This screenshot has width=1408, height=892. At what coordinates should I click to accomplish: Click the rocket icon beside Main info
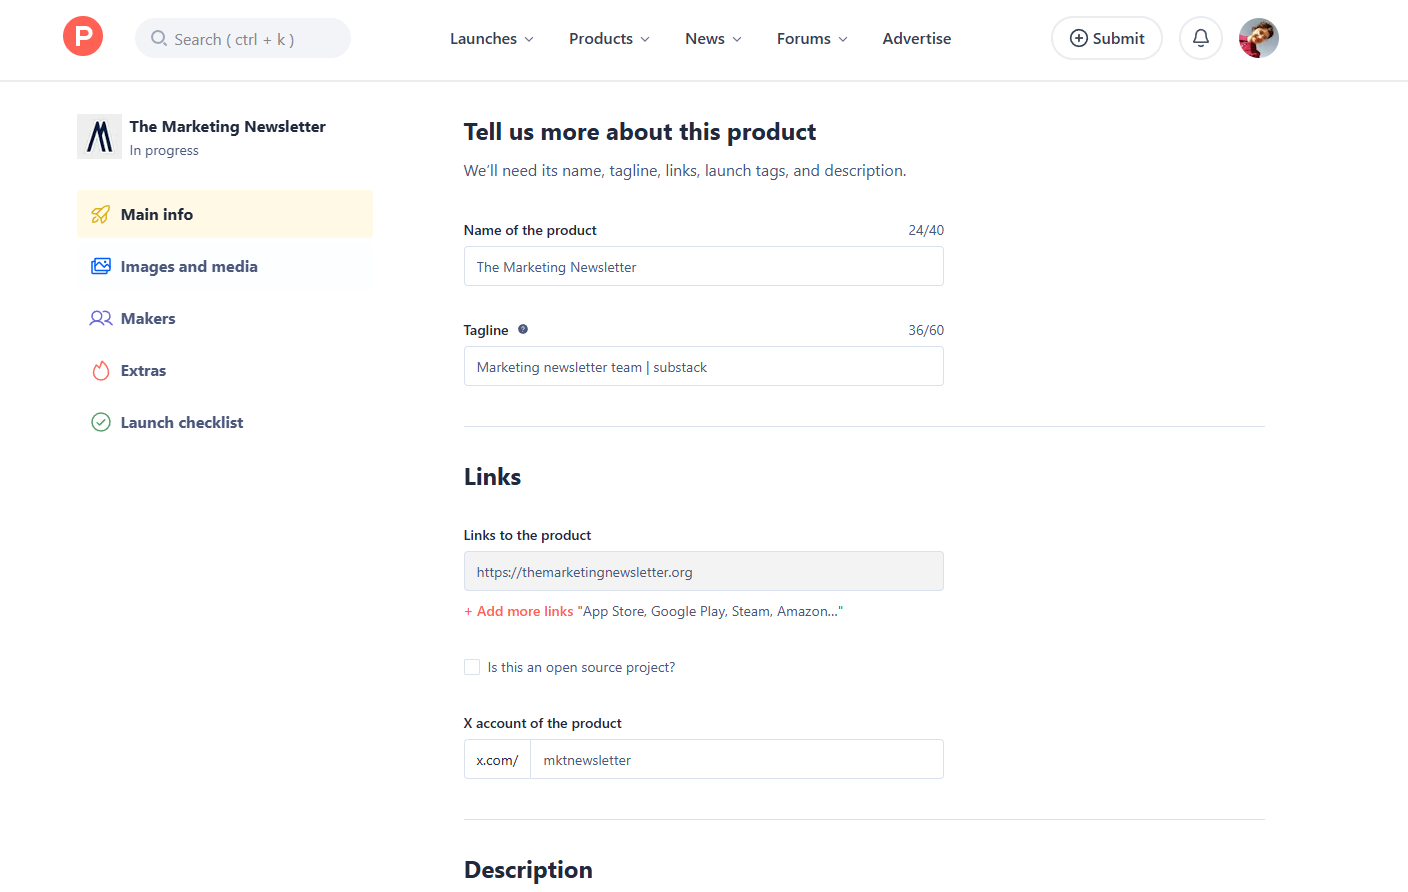[x=101, y=214]
